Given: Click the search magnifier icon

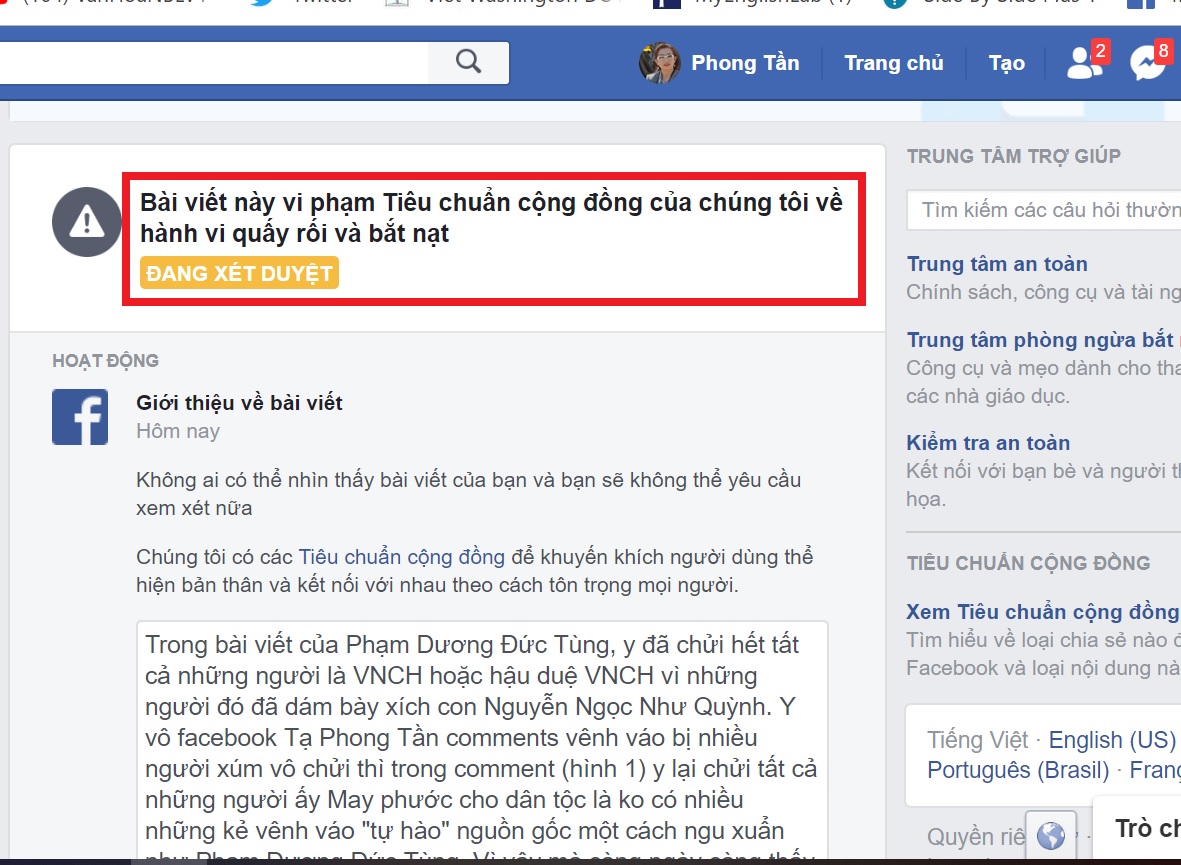Looking at the screenshot, I should point(468,62).
